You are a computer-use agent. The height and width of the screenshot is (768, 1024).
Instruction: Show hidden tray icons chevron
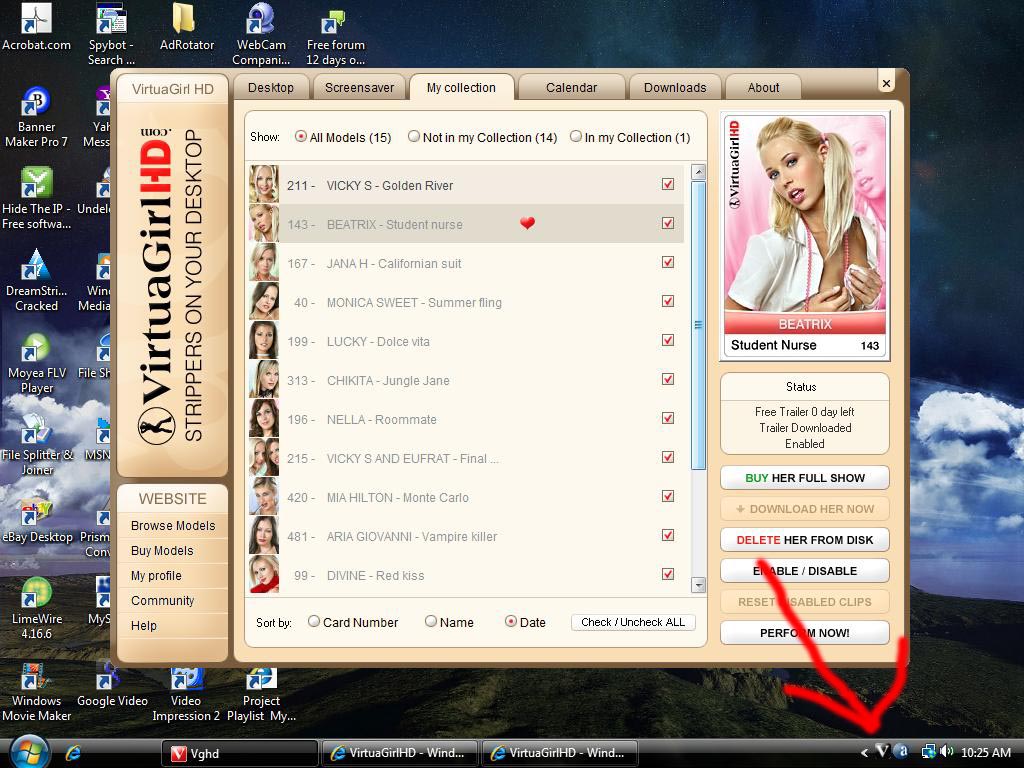[x=864, y=752]
